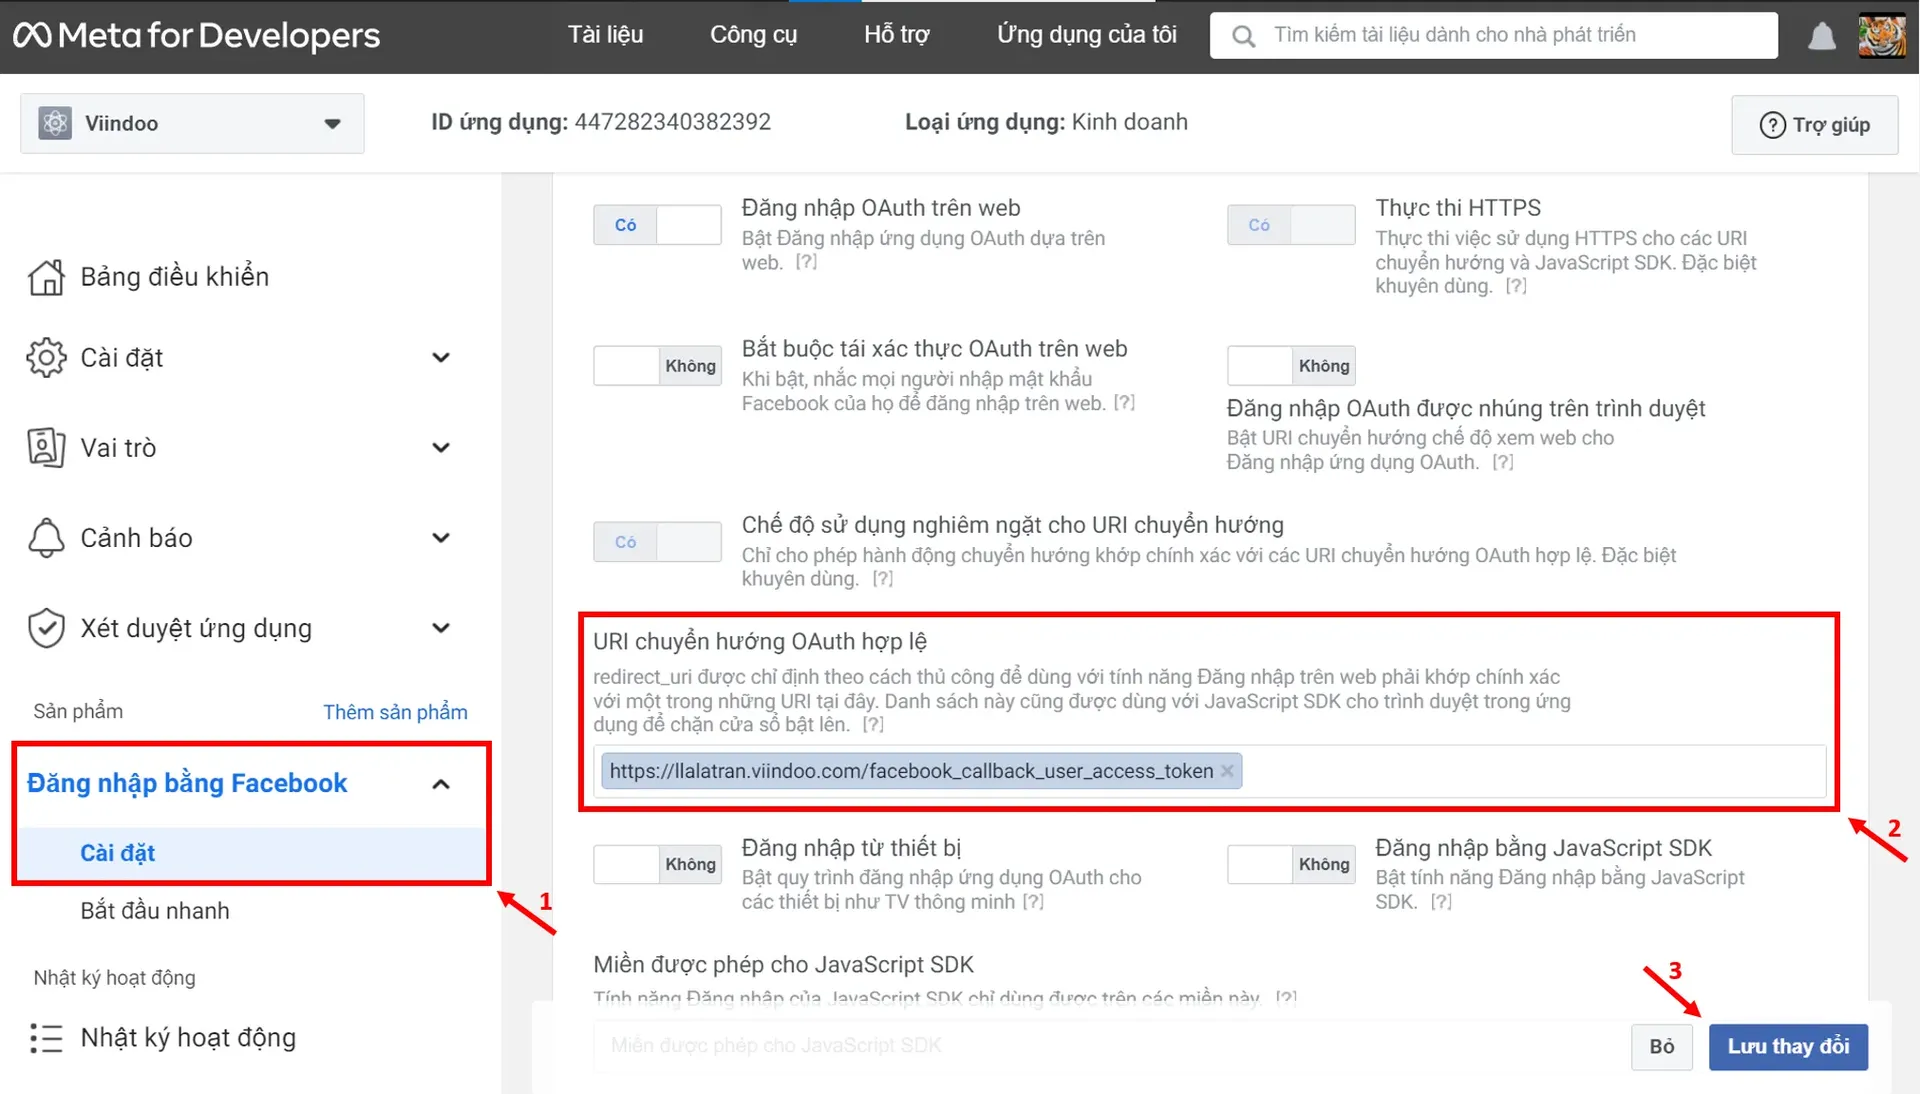Expand the Cảnh báo sidebar section
The image size is (1920, 1094).
pyautogui.click(x=441, y=538)
